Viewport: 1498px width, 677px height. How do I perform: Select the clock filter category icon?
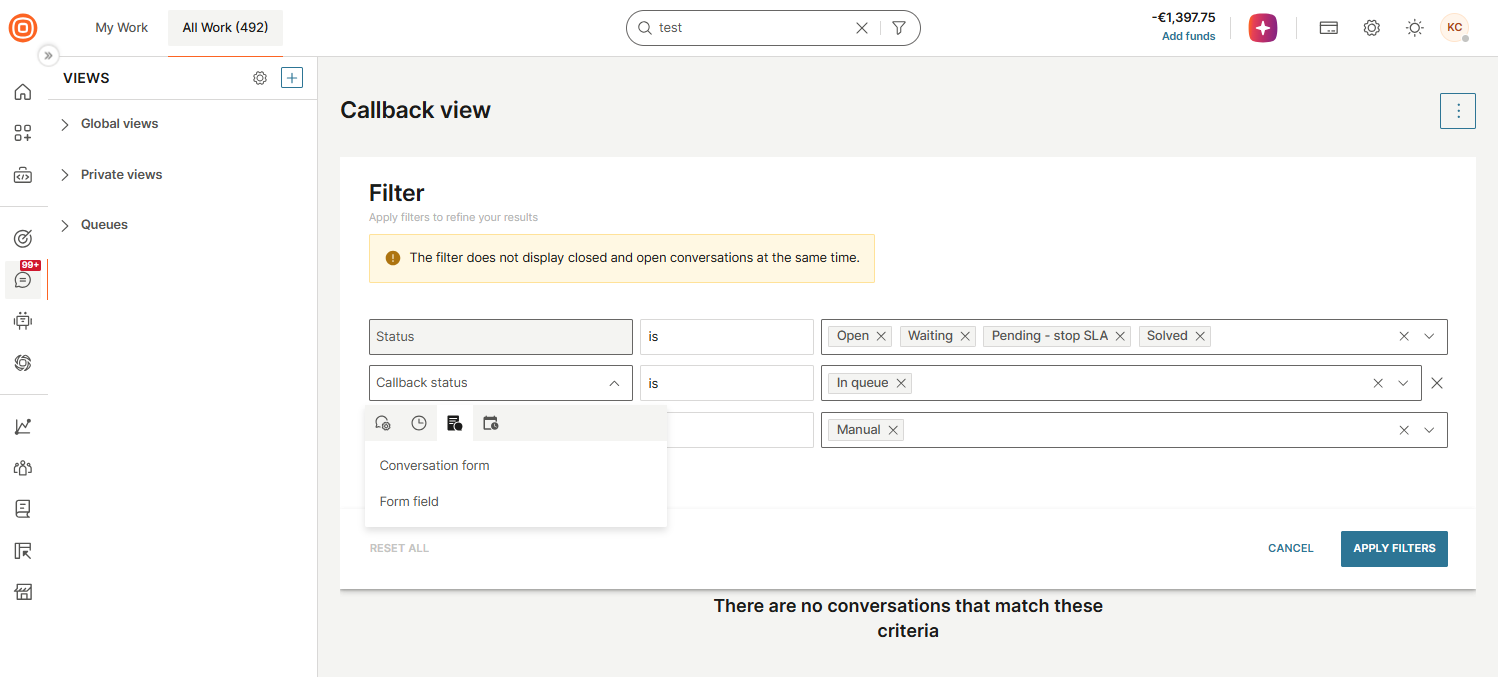[x=419, y=423]
